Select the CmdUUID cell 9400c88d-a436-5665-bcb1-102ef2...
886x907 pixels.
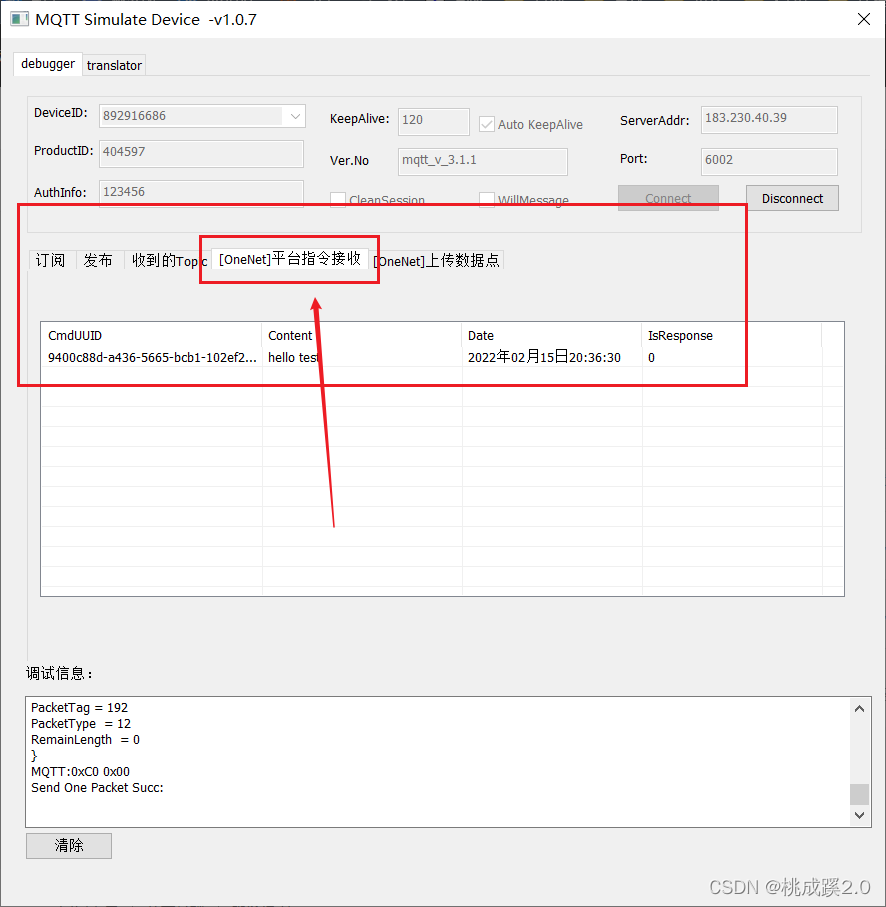coord(152,357)
